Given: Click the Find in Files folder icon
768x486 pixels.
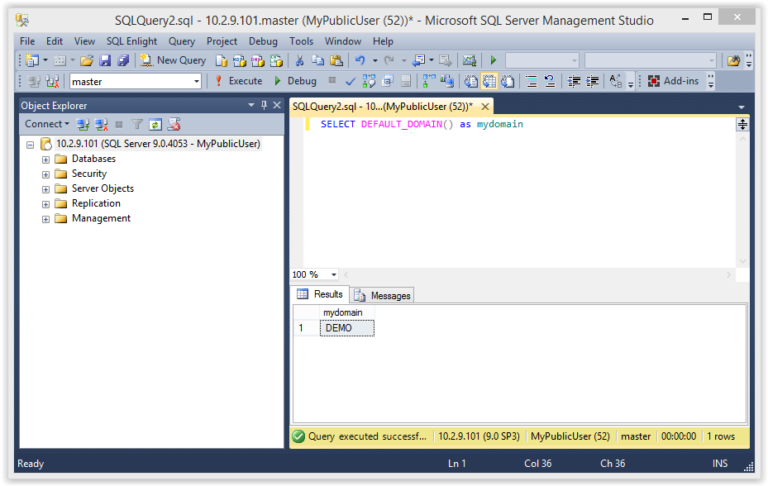Looking at the screenshot, I should [733, 60].
